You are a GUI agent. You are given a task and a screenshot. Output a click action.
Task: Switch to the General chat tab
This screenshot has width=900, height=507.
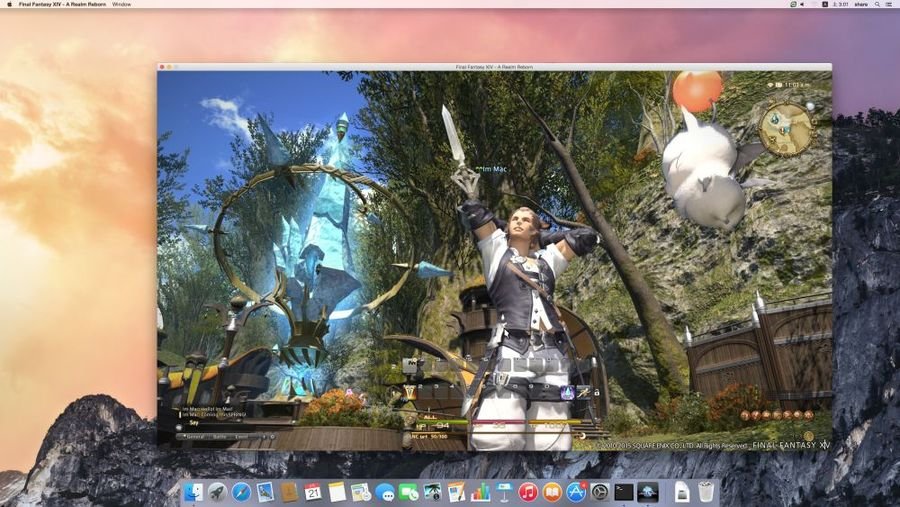[x=194, y=436]
